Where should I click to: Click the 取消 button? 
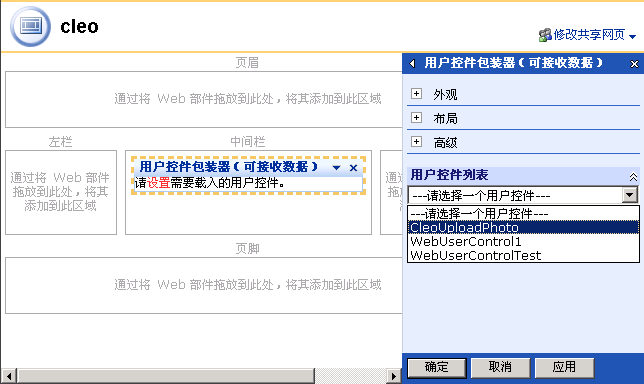point(500,367)
